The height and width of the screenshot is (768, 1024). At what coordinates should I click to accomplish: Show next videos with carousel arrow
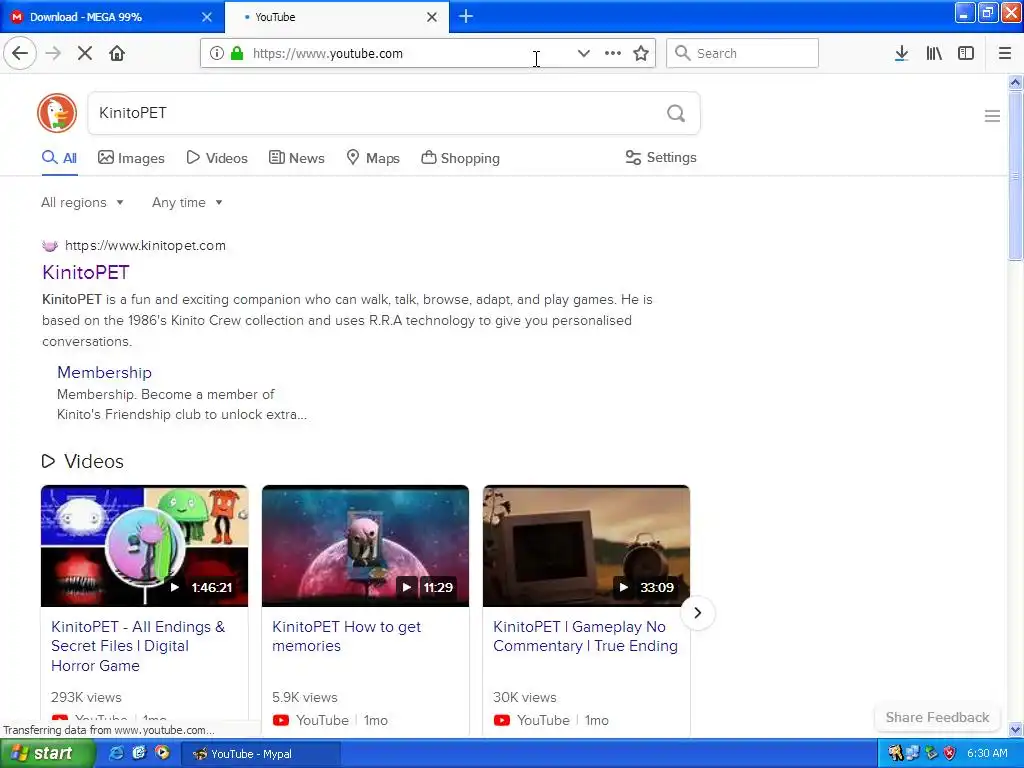click(697, 613)
